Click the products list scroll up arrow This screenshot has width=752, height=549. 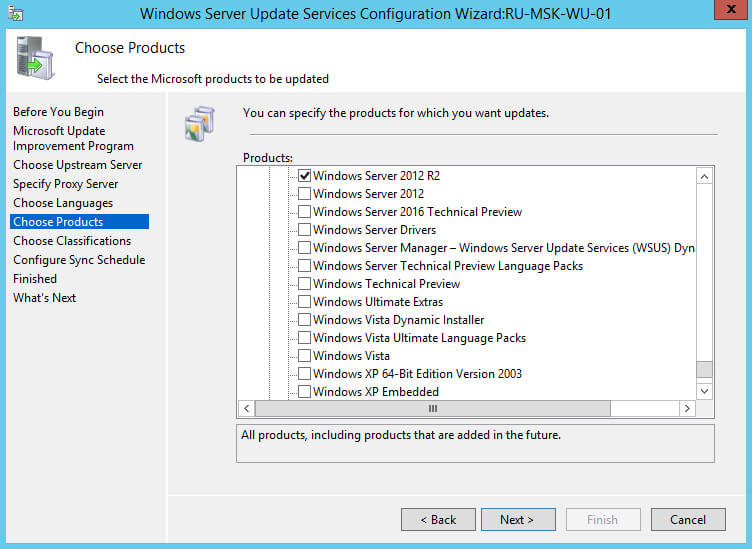coord(704,176)
